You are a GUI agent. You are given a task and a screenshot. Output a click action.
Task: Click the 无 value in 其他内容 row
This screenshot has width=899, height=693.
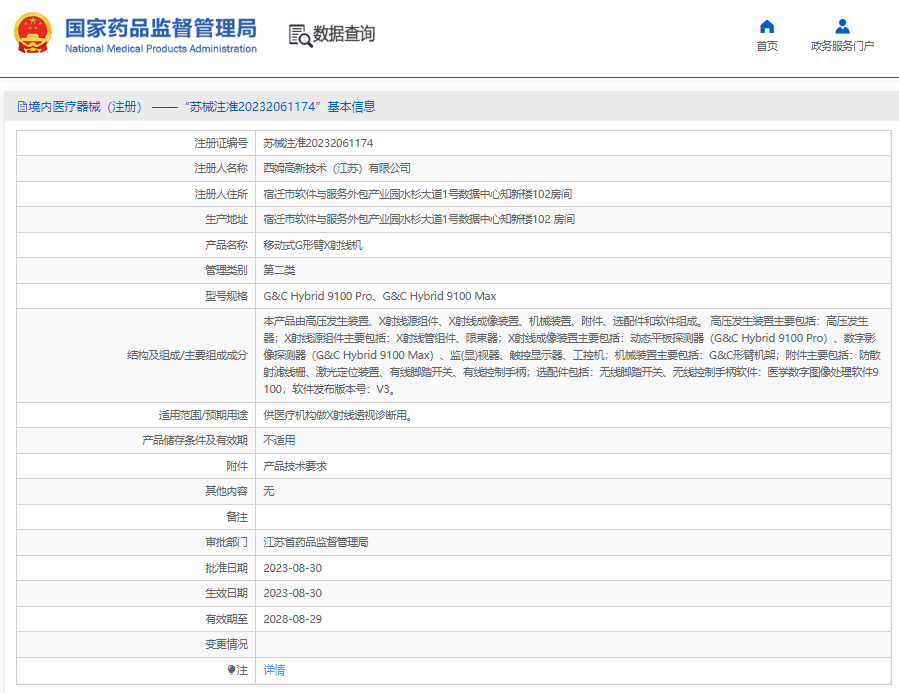(268, 491)
